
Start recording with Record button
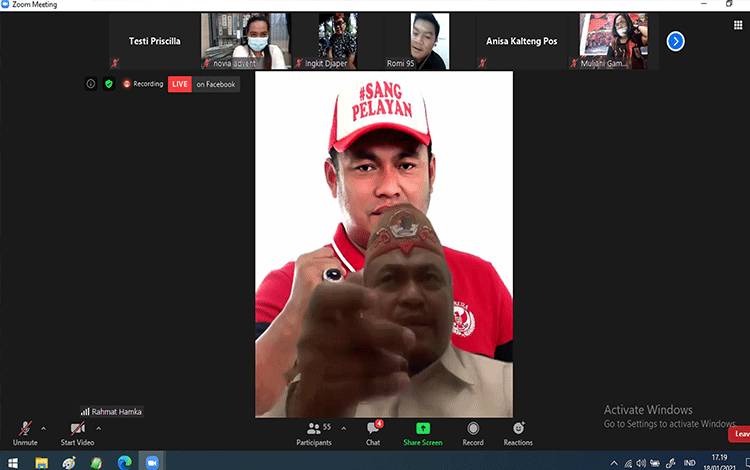[473, 434]
